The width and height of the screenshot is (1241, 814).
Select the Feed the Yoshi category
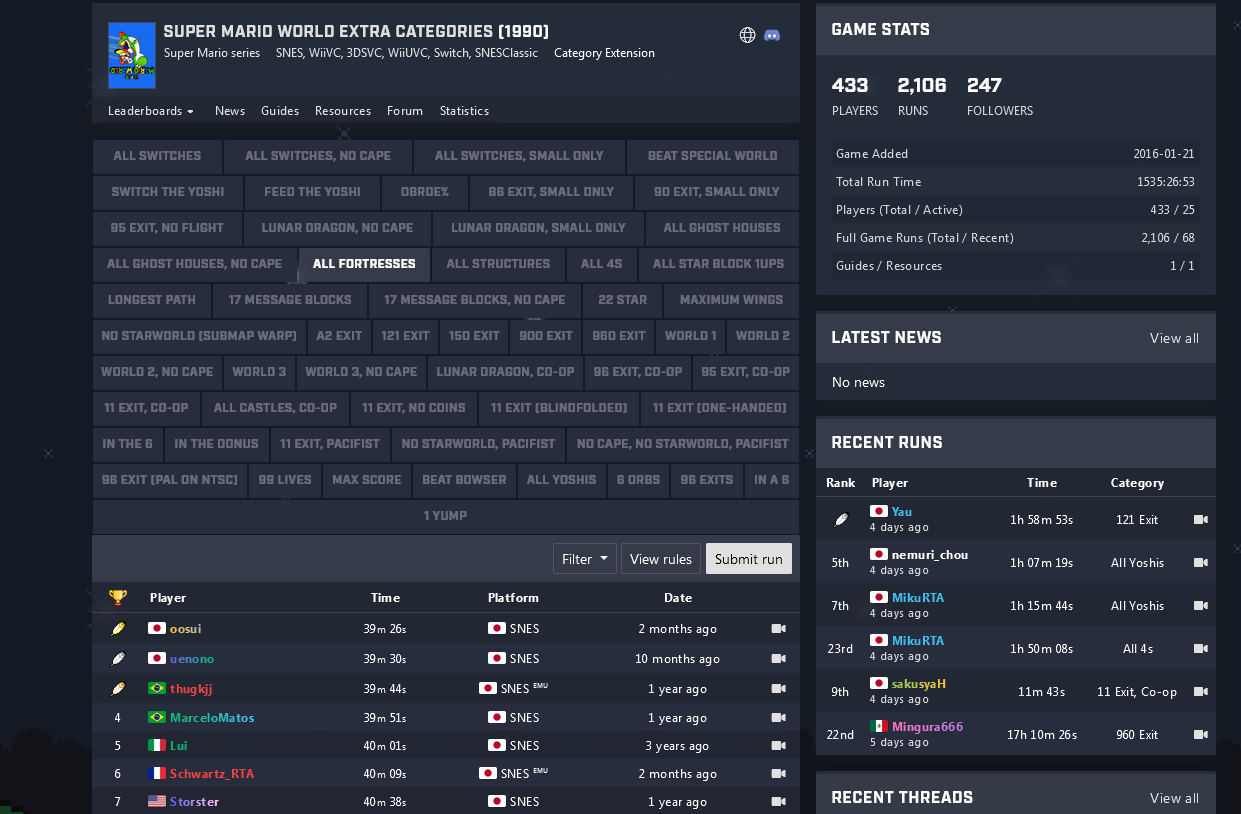pos(312,192)
